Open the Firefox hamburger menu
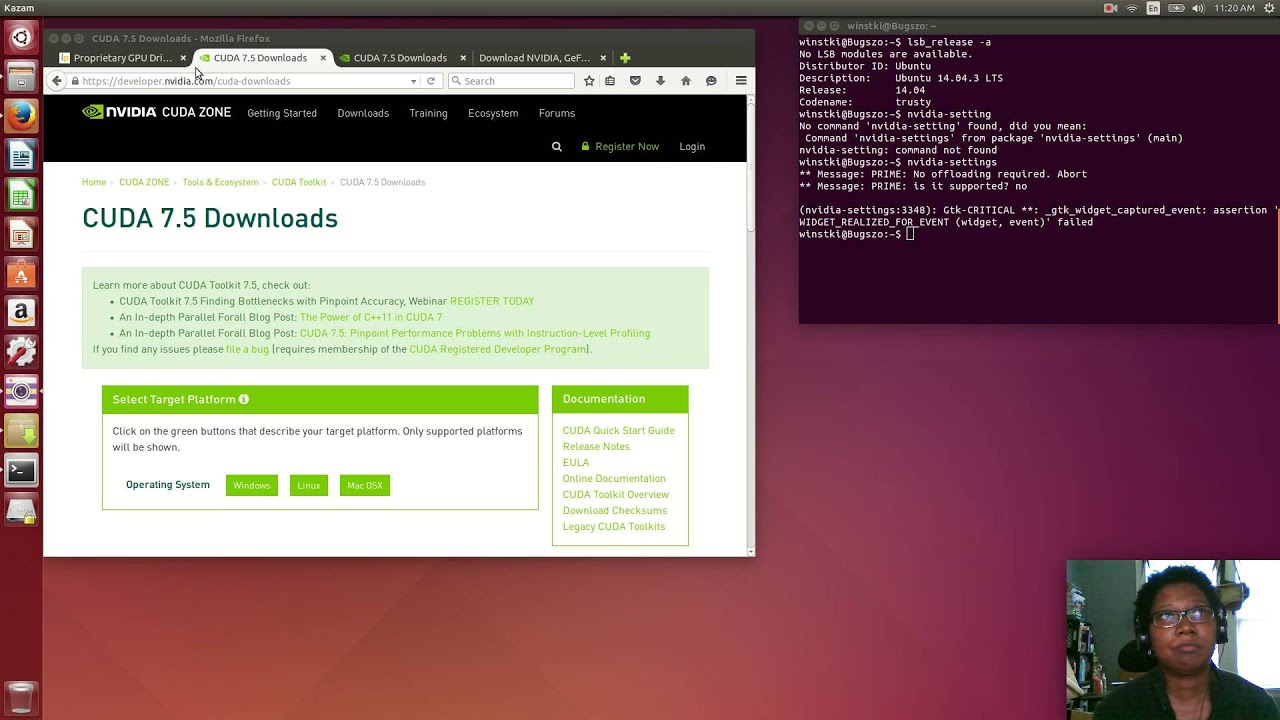1280x720 pixels. click(741, 81)
